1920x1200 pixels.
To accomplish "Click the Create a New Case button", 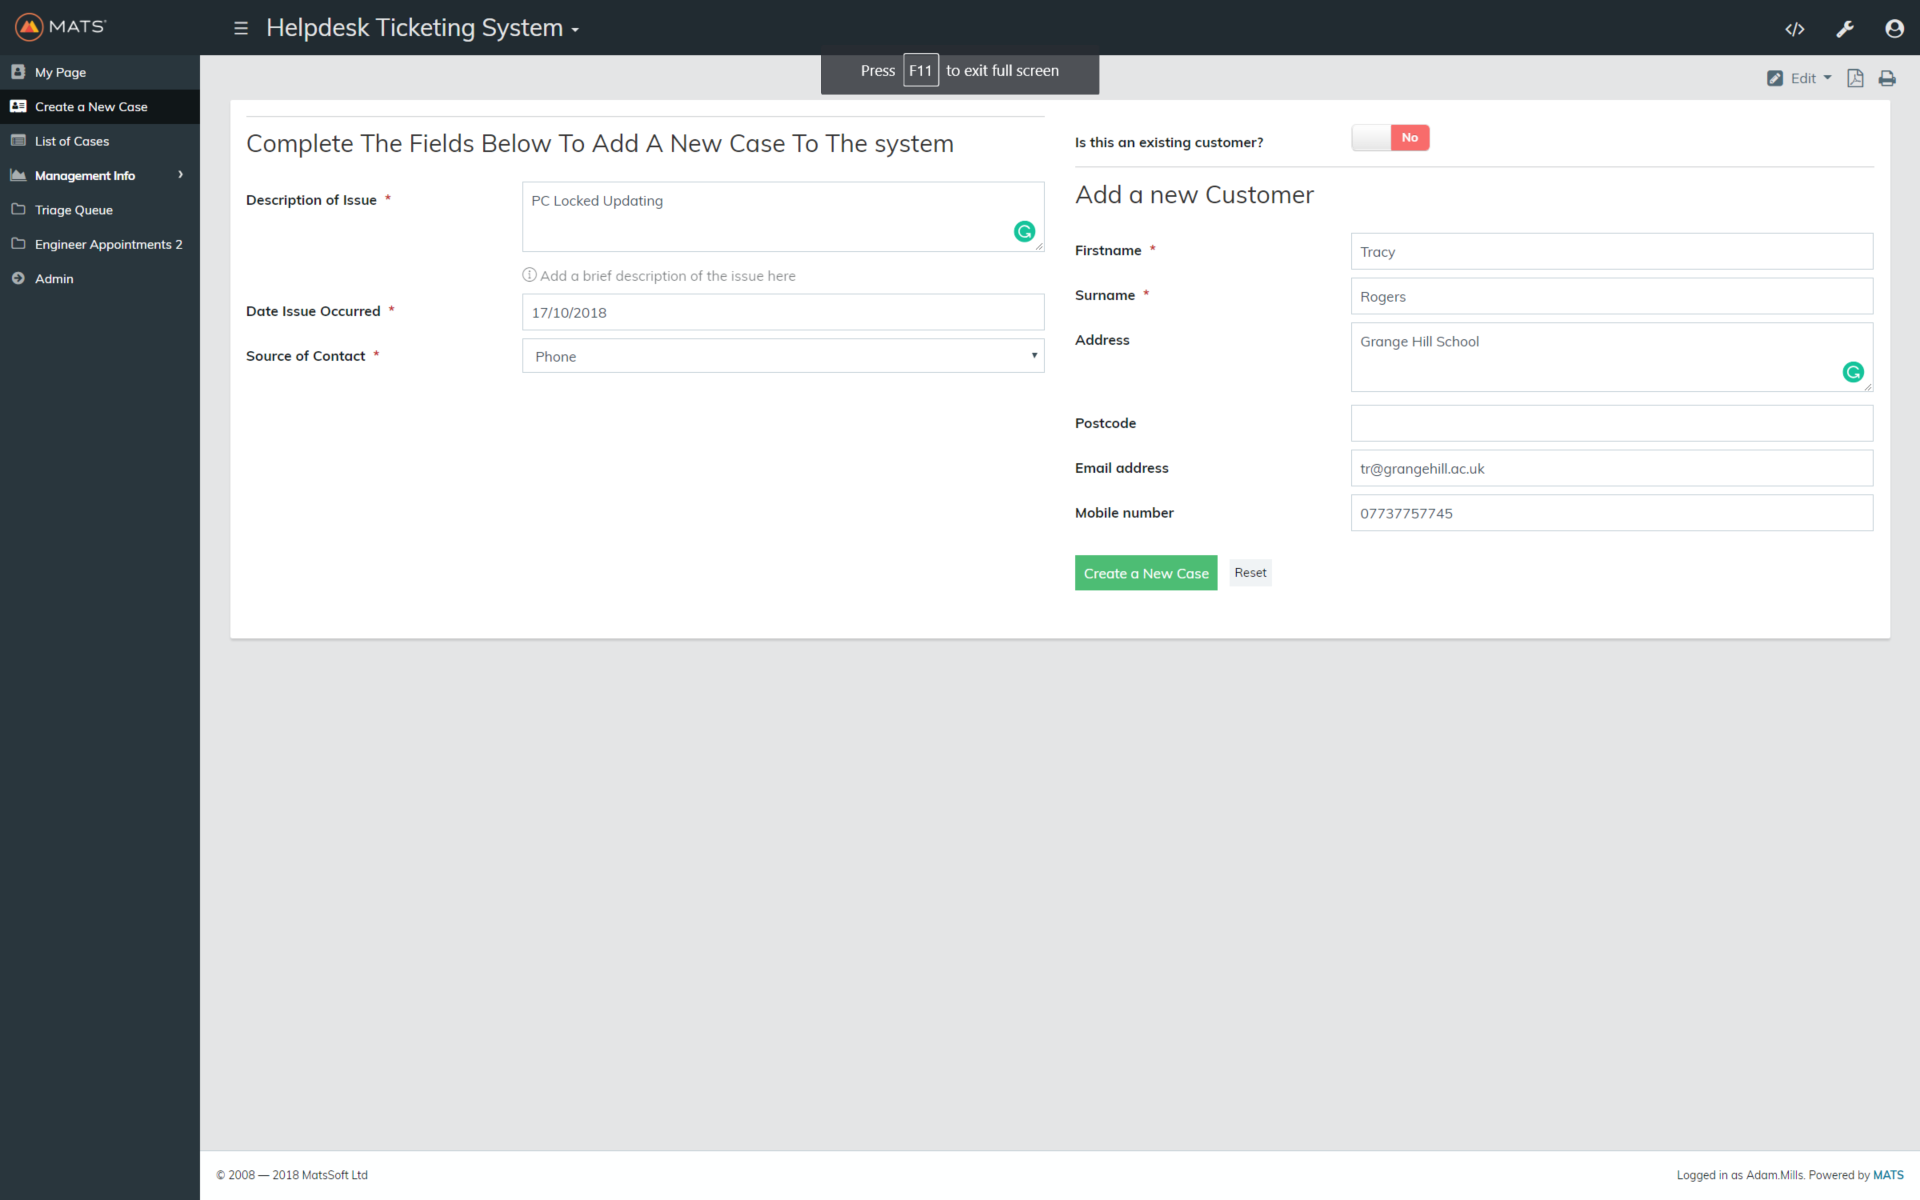I will (1145, 573).
